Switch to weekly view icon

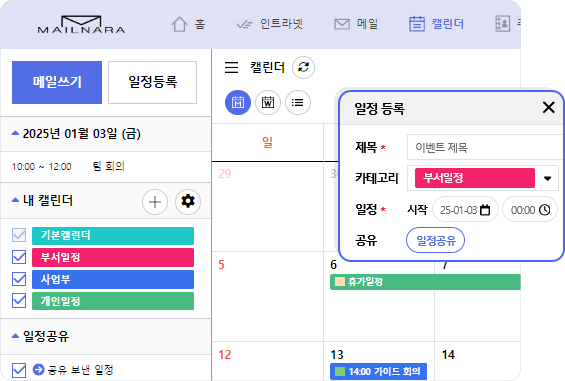[268, 103]
